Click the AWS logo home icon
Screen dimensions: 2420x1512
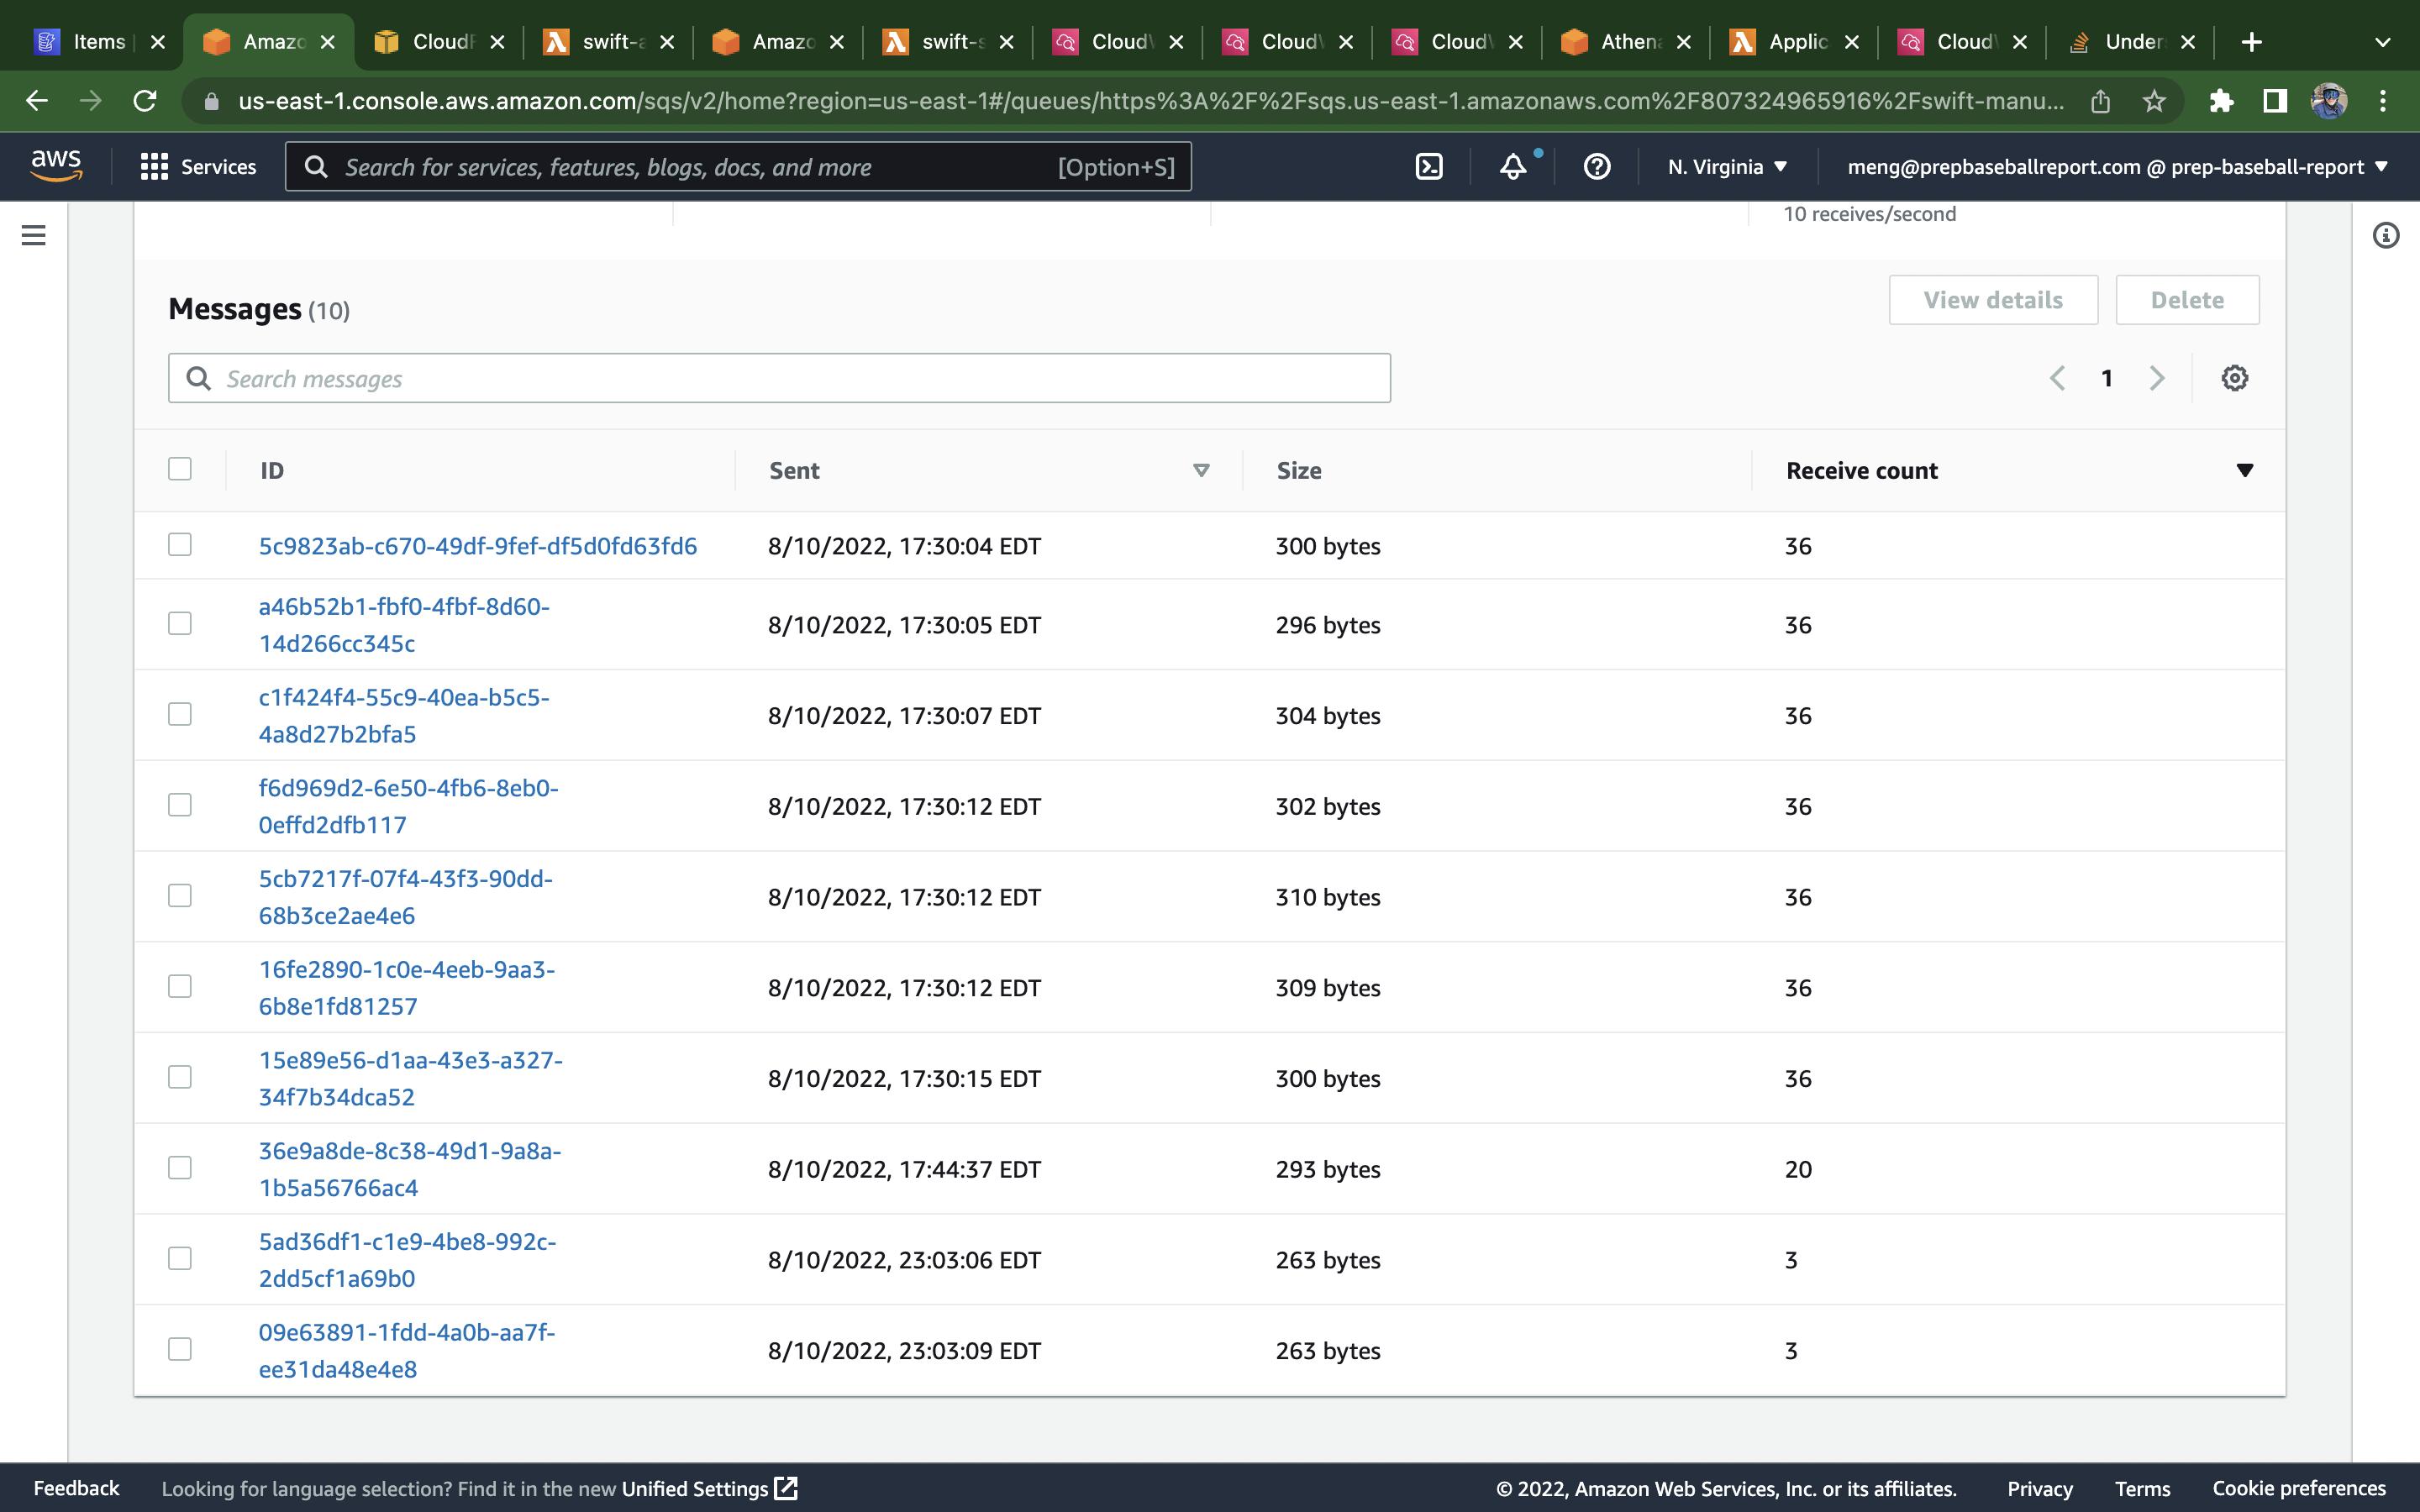tap(56, 165)
